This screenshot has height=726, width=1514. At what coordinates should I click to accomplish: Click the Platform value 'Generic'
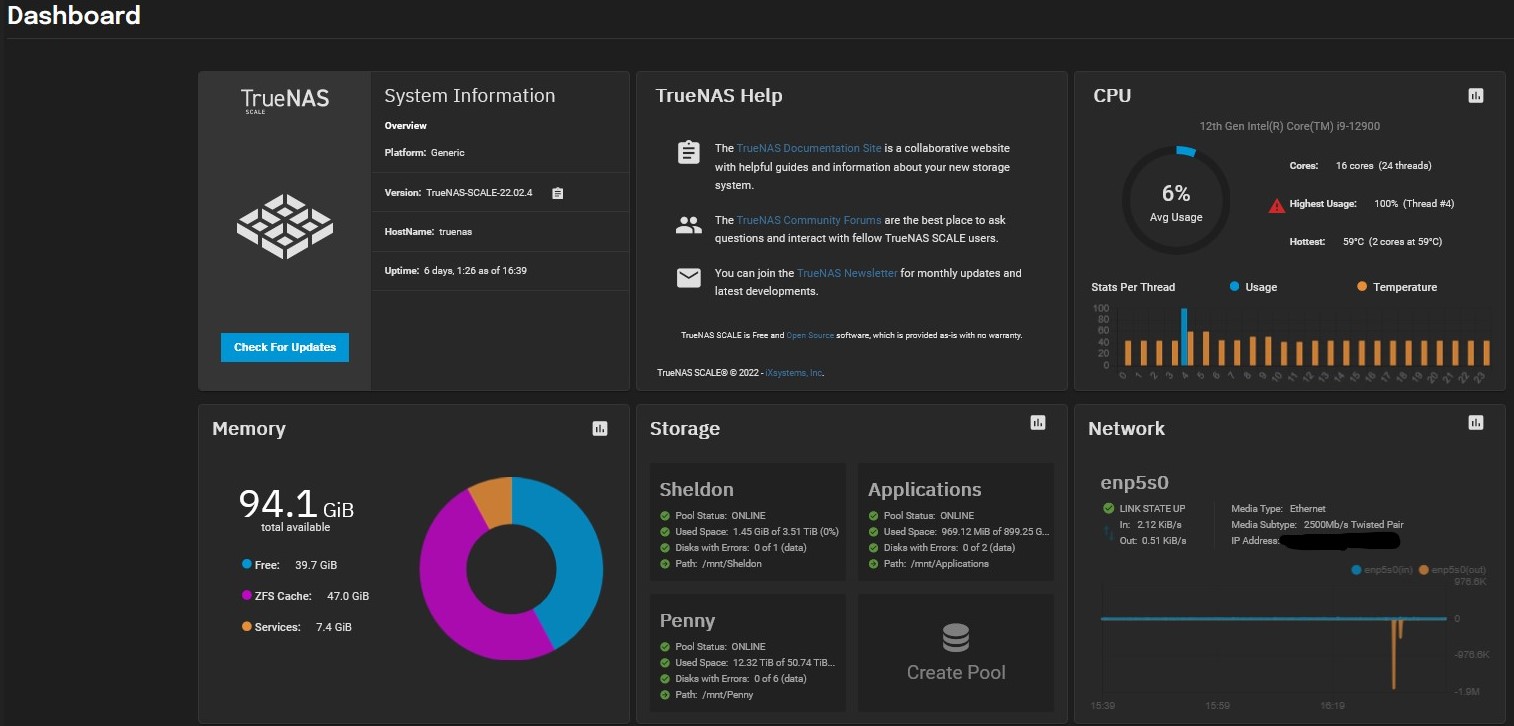pos(448,153)
